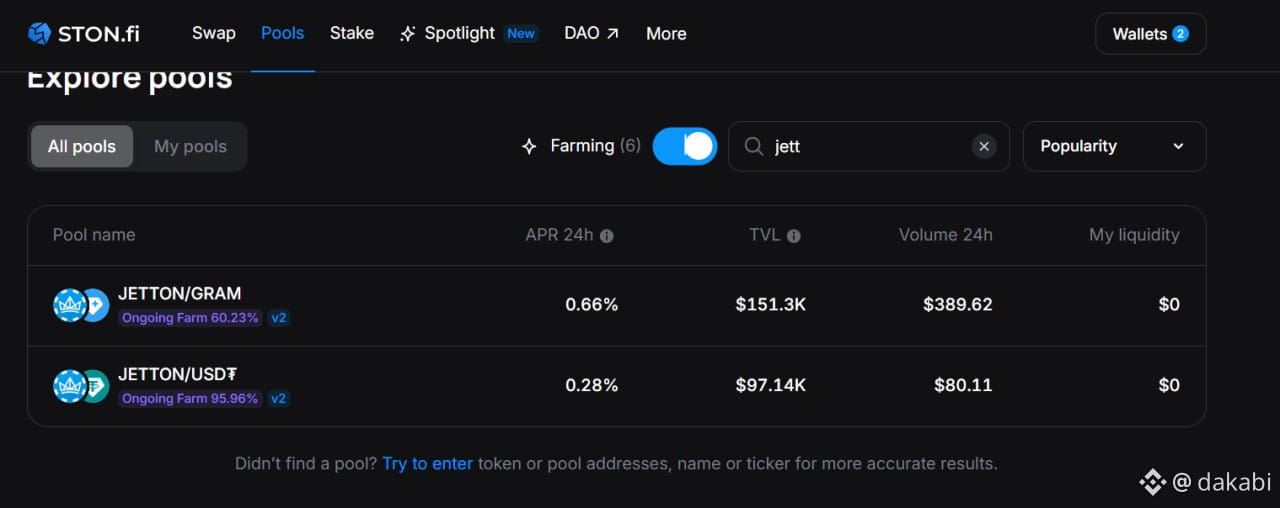Click the TVL info icon
The height and width of the screenshot is (508, 1280).
point(793,236)
